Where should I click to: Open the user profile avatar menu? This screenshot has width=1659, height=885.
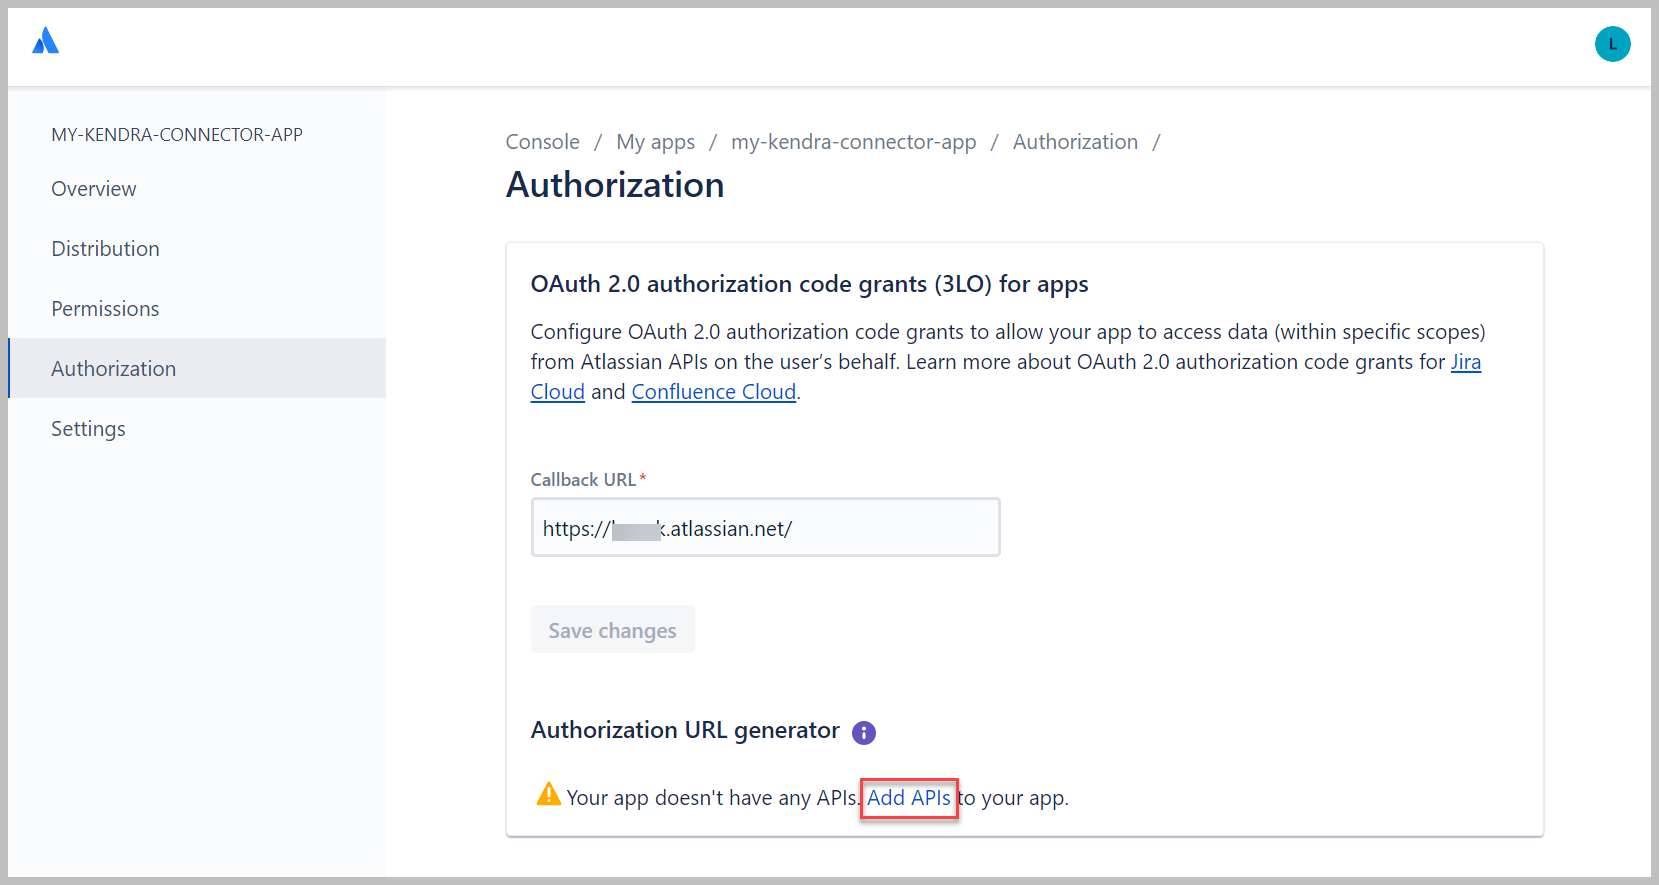click(x=1612, y=44)
